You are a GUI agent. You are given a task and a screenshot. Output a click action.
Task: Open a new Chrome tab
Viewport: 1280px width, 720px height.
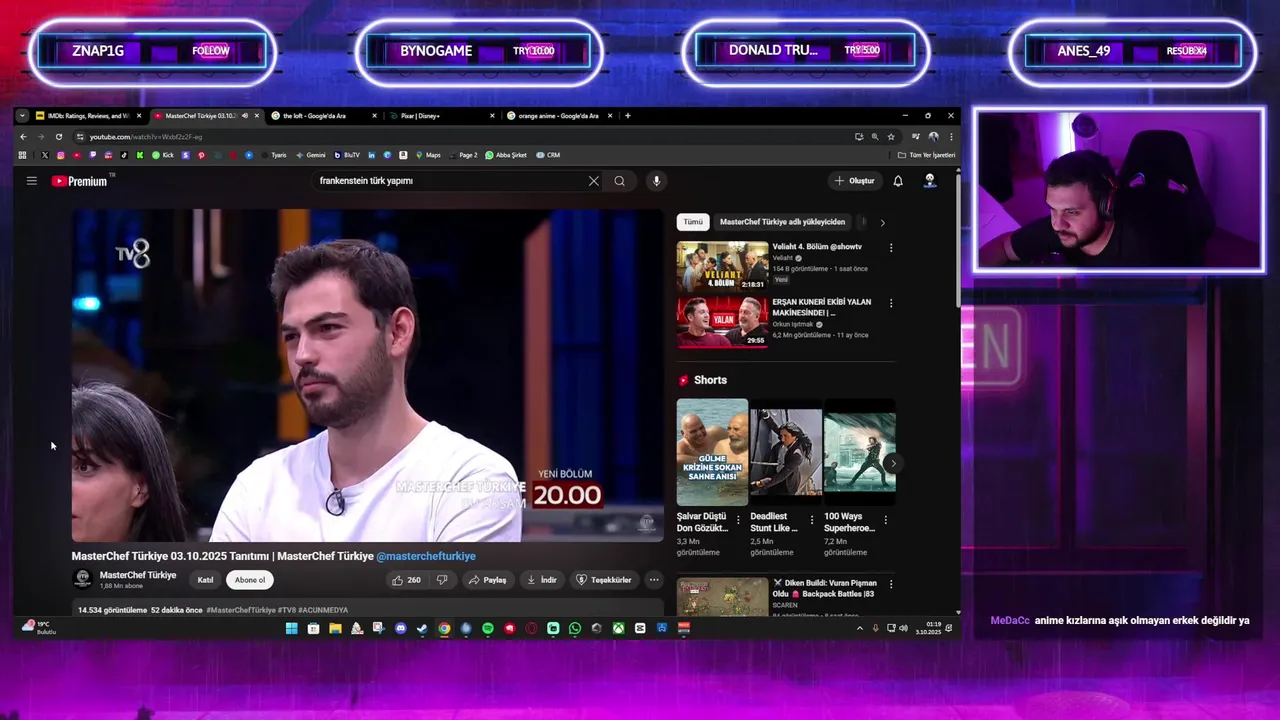[x=628, y=116]
